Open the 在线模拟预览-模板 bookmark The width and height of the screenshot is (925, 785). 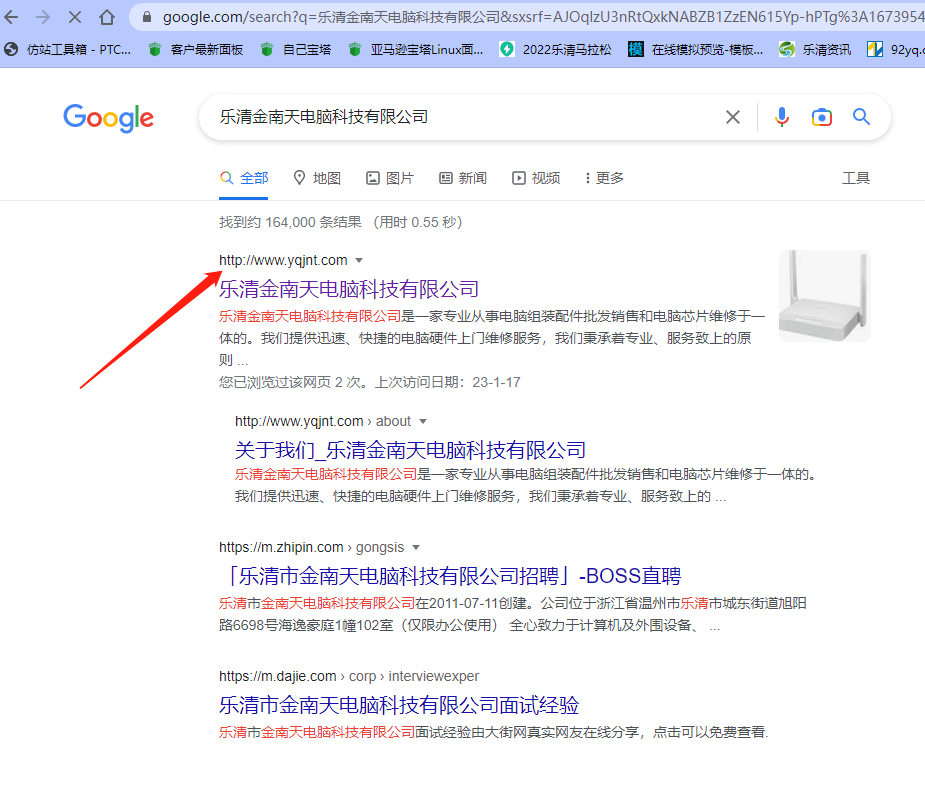pyautogui.click(x=696, y=50)
